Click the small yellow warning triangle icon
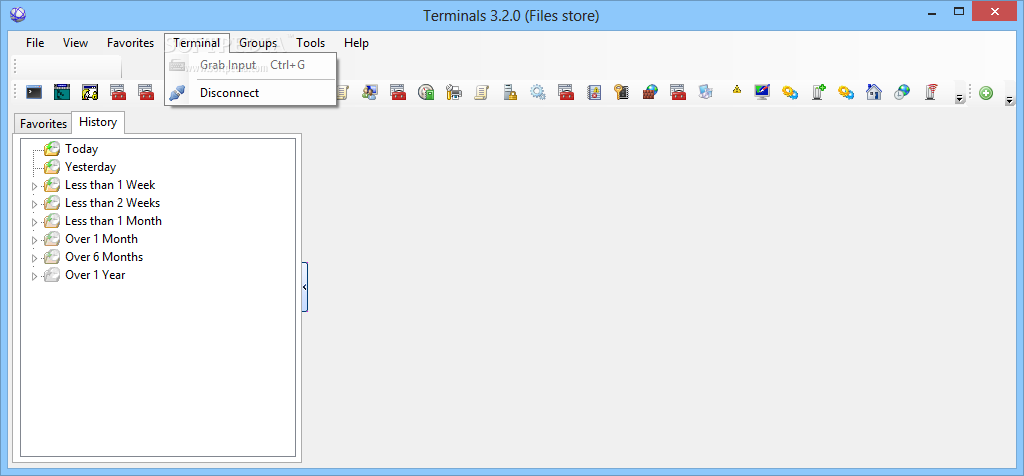The height and width of the screenshot is (476, 1024). click(x=737, y=89)
